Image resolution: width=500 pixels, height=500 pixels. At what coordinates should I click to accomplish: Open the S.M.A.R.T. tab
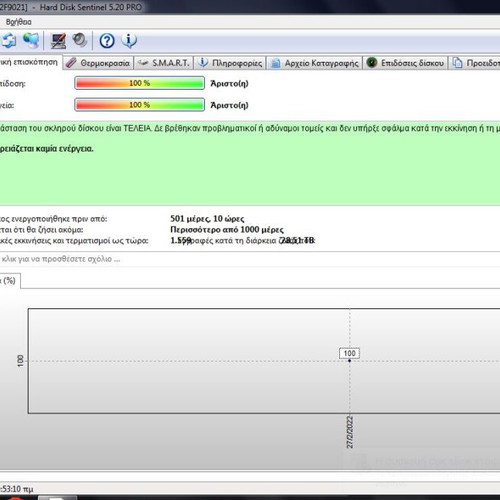[164, 63]
